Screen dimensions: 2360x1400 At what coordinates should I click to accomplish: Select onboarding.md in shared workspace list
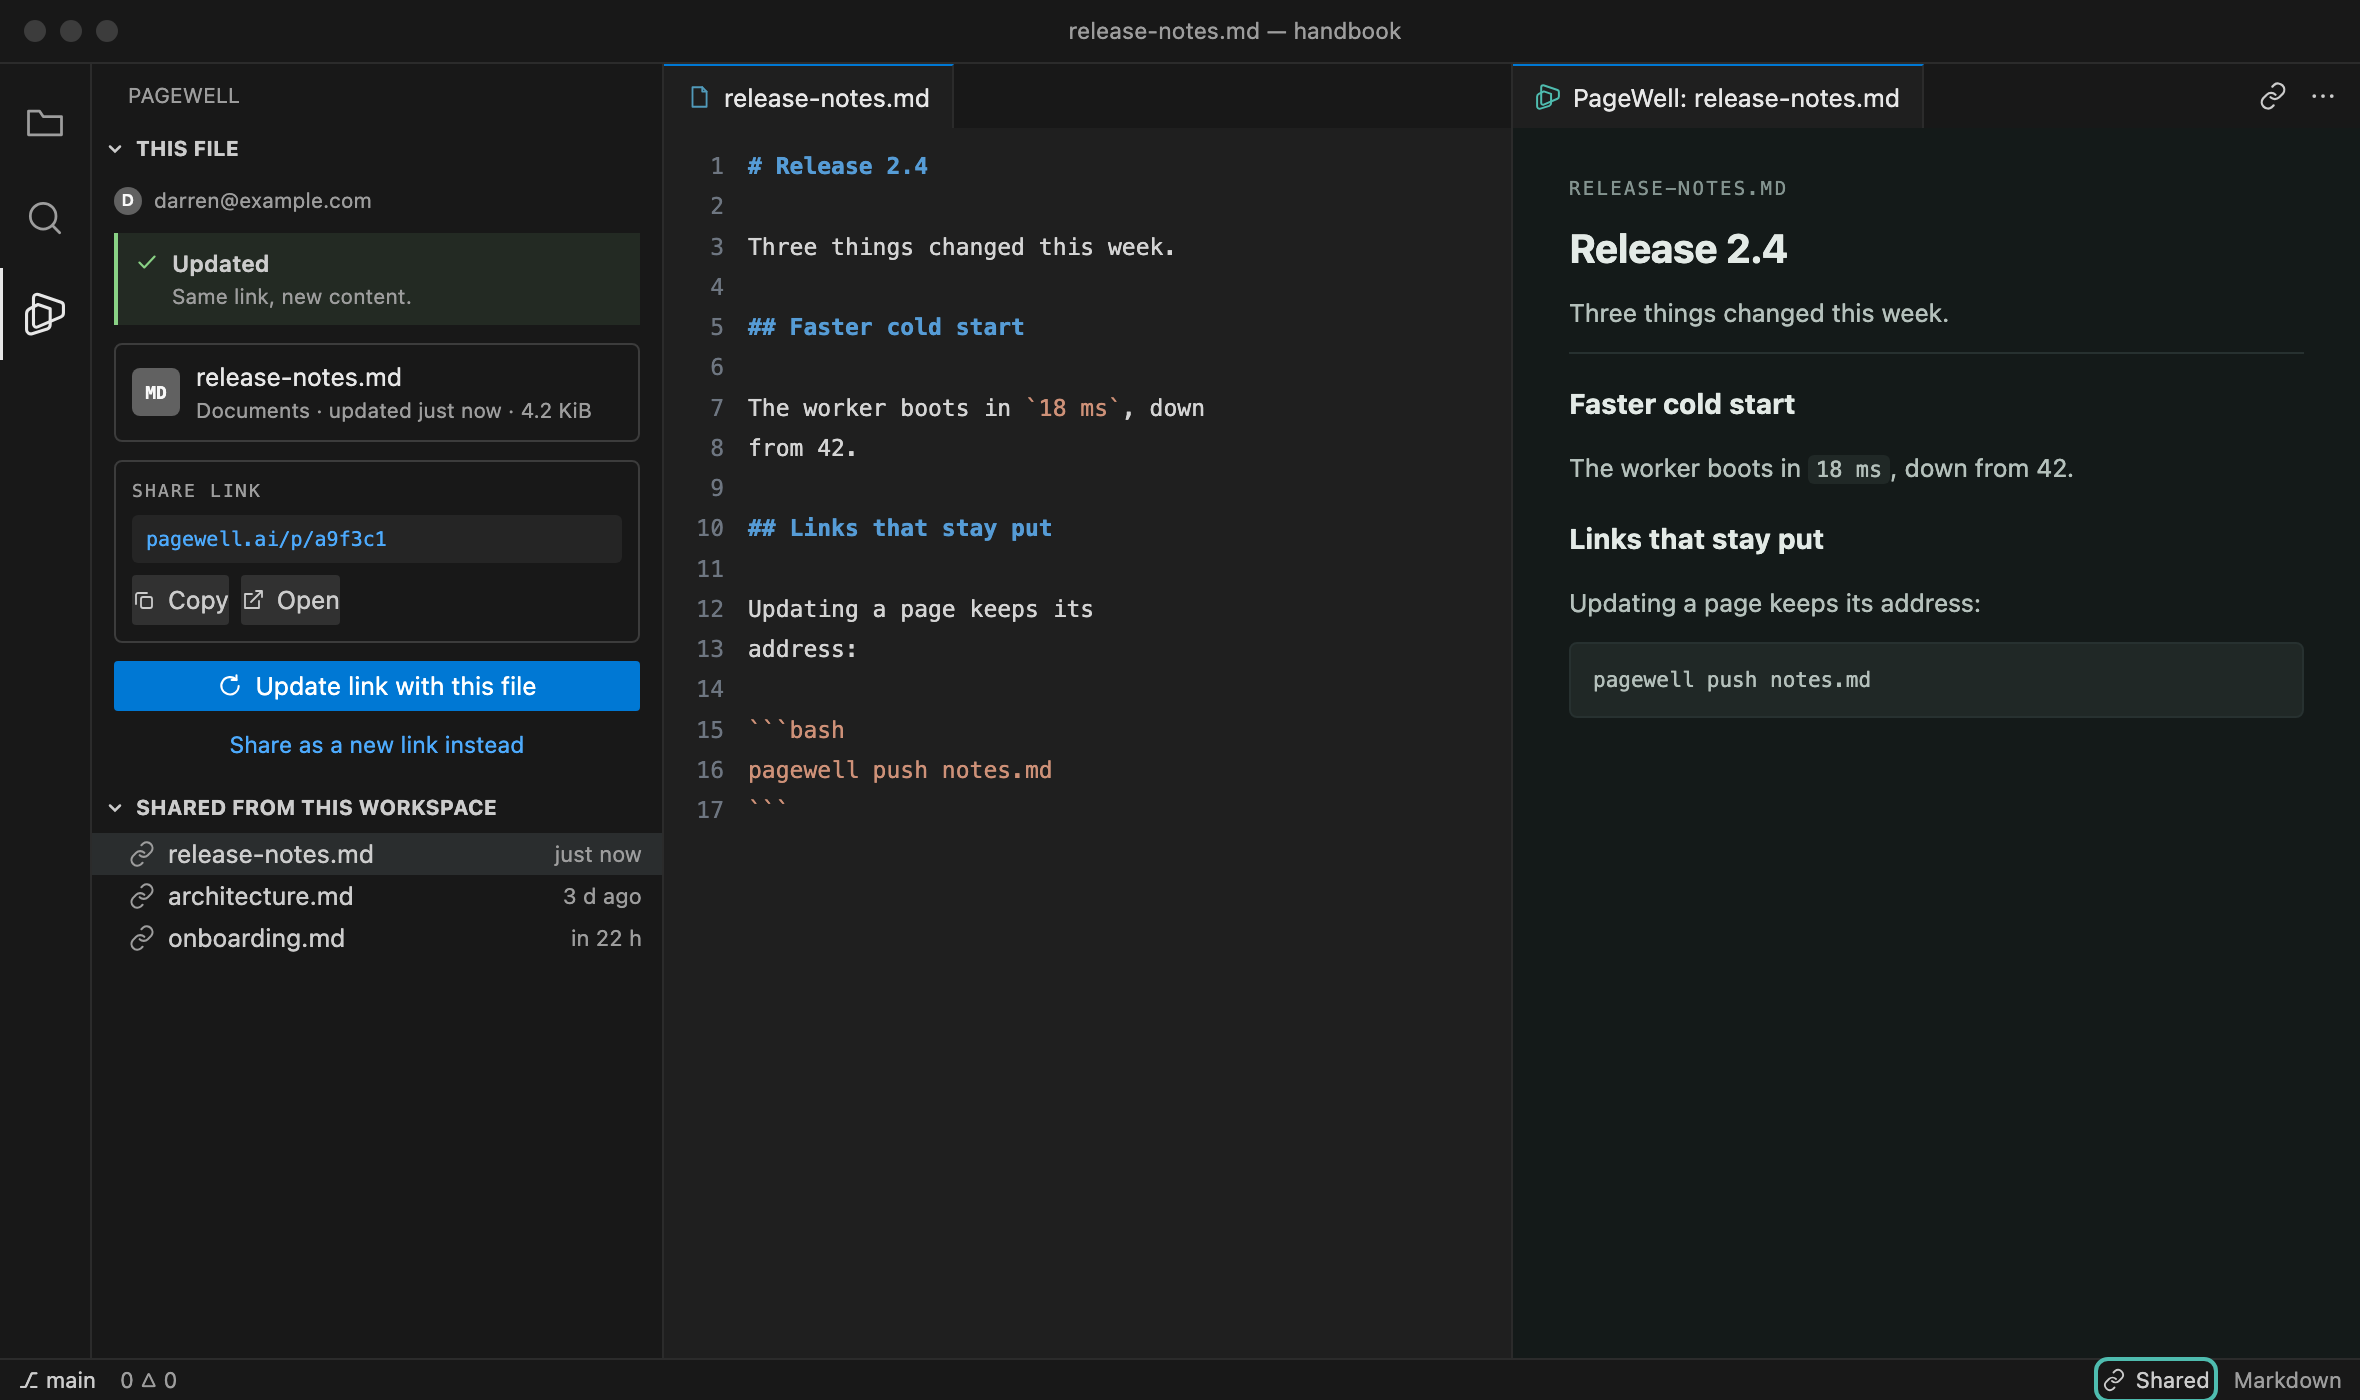[377, 938]
